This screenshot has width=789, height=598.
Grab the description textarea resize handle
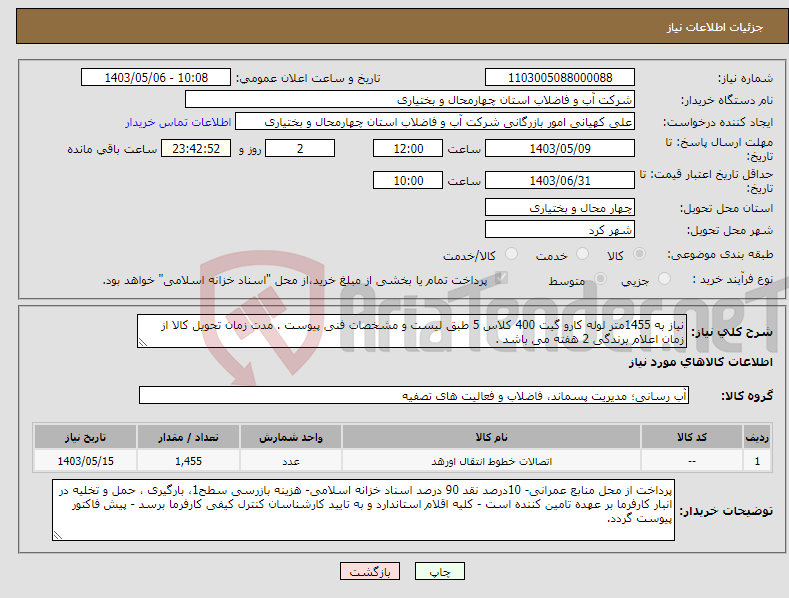point(143,342)
